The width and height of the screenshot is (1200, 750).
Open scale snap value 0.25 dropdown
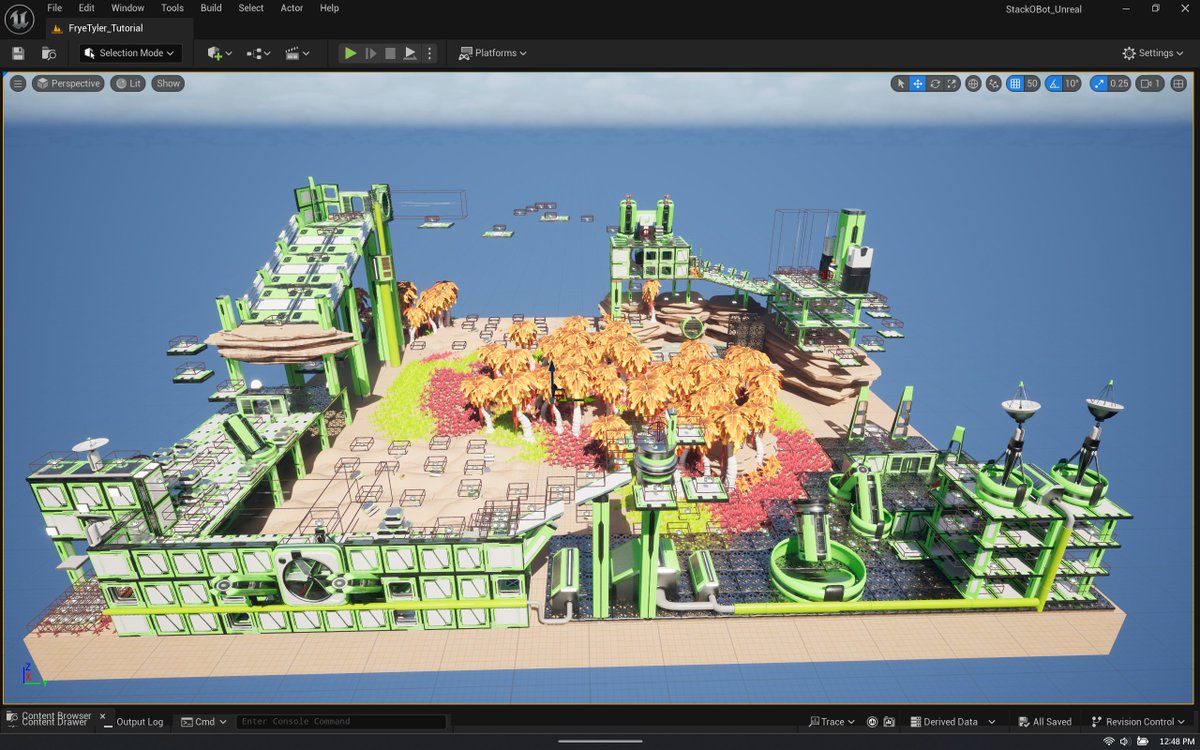(x=1119, y=83)
